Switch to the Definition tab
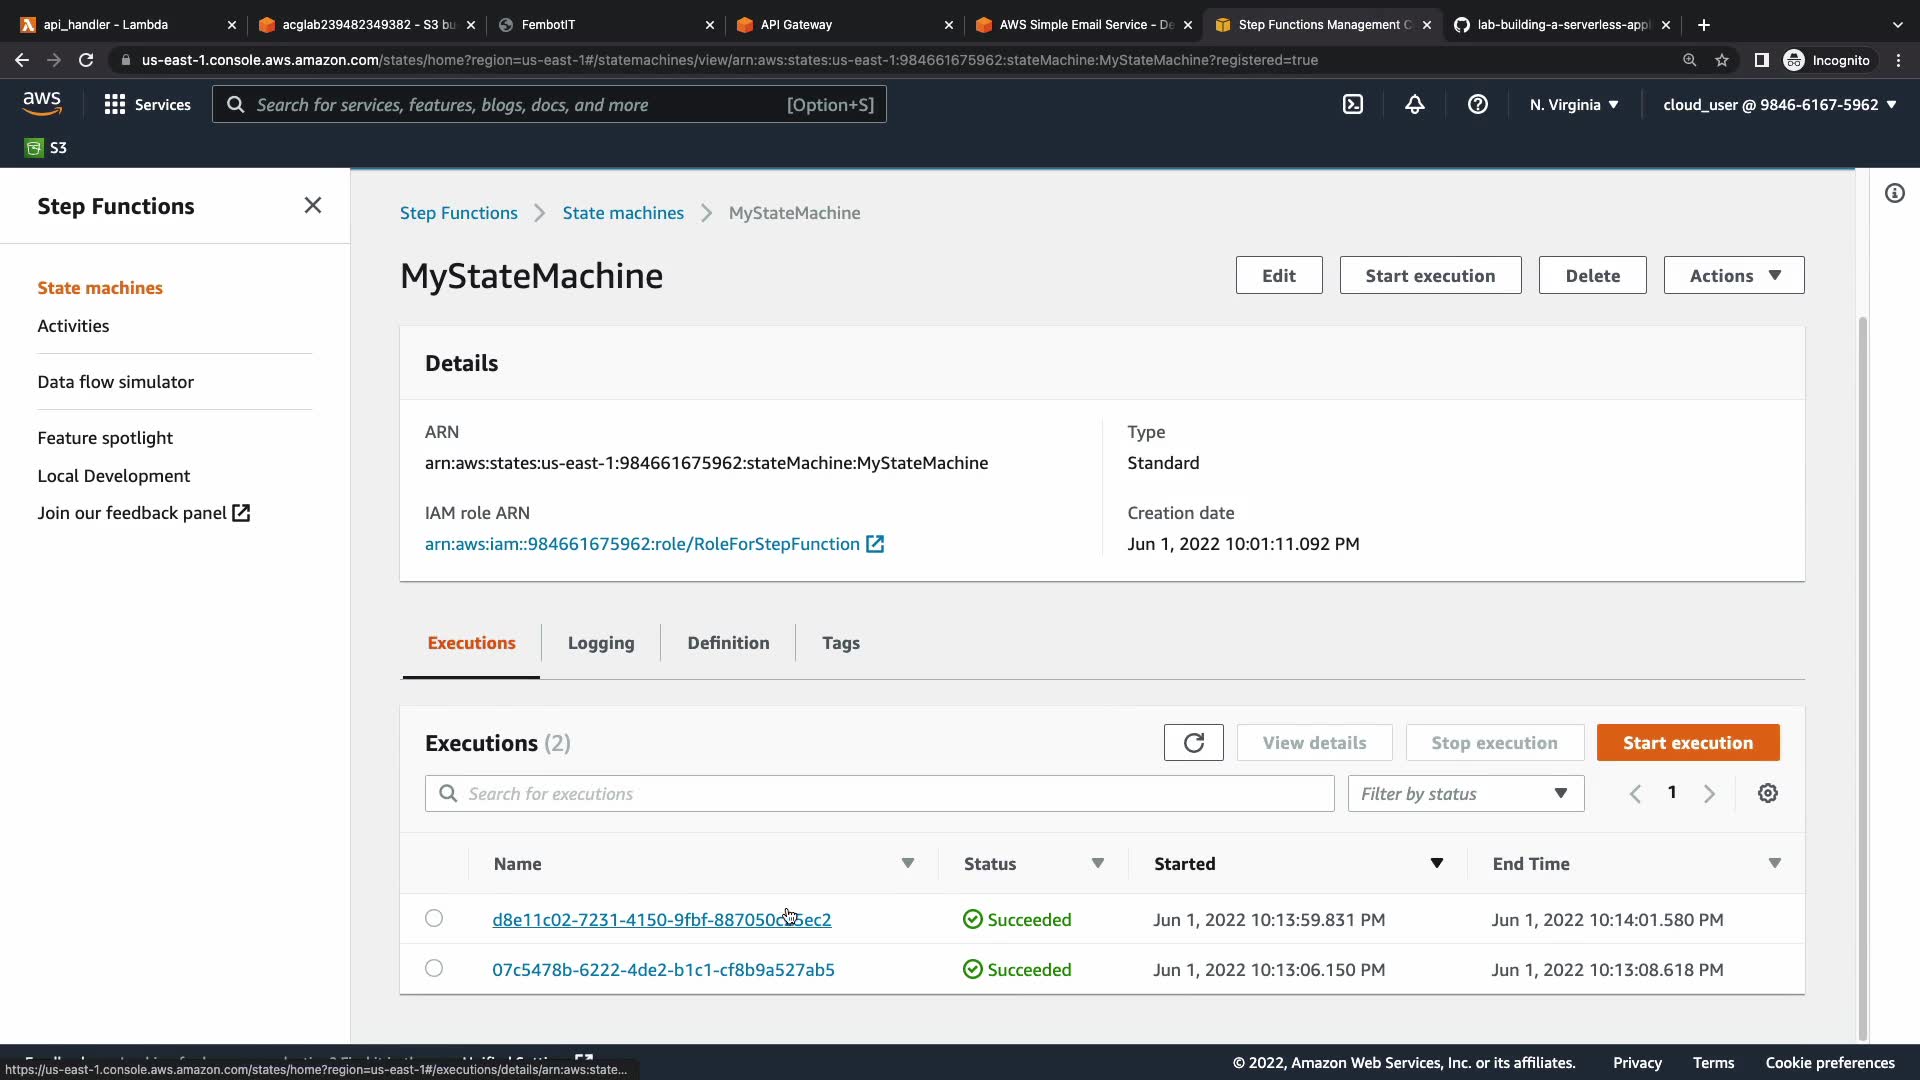Image resolution: width=1920 pixels, height=1080 pixels. point(728,643)
